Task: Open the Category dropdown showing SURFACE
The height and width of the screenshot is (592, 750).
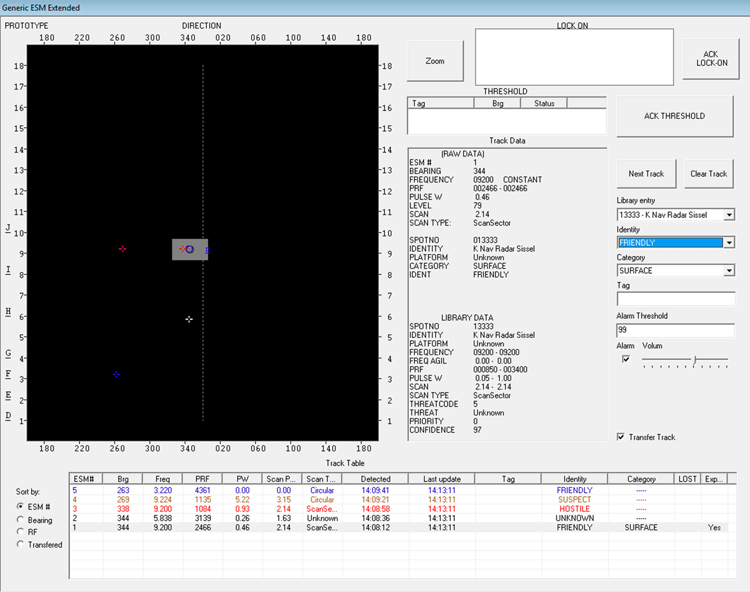Action: pos(728,271)
